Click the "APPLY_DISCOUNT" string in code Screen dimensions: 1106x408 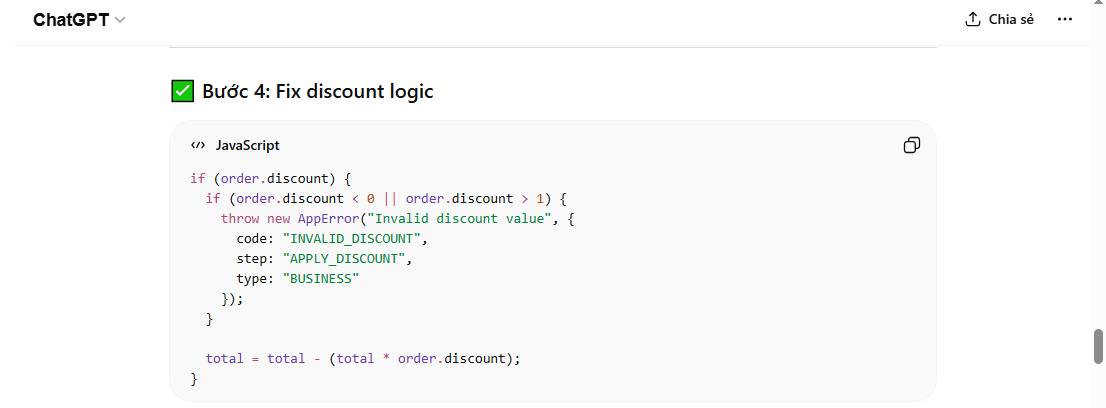click(347, 258)
